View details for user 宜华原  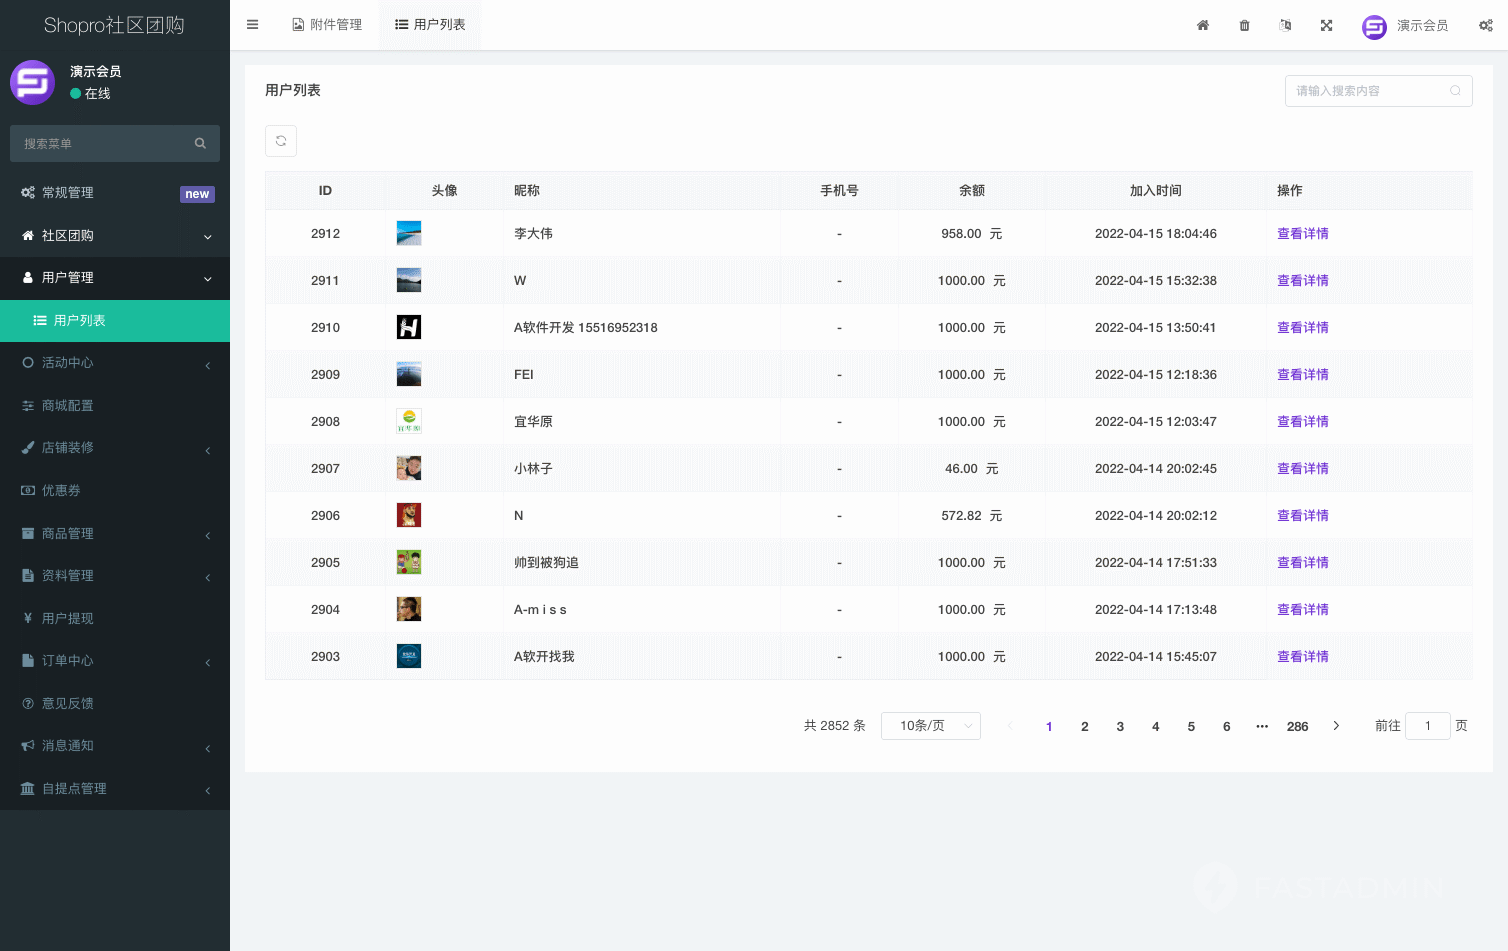coord(1302,421)
